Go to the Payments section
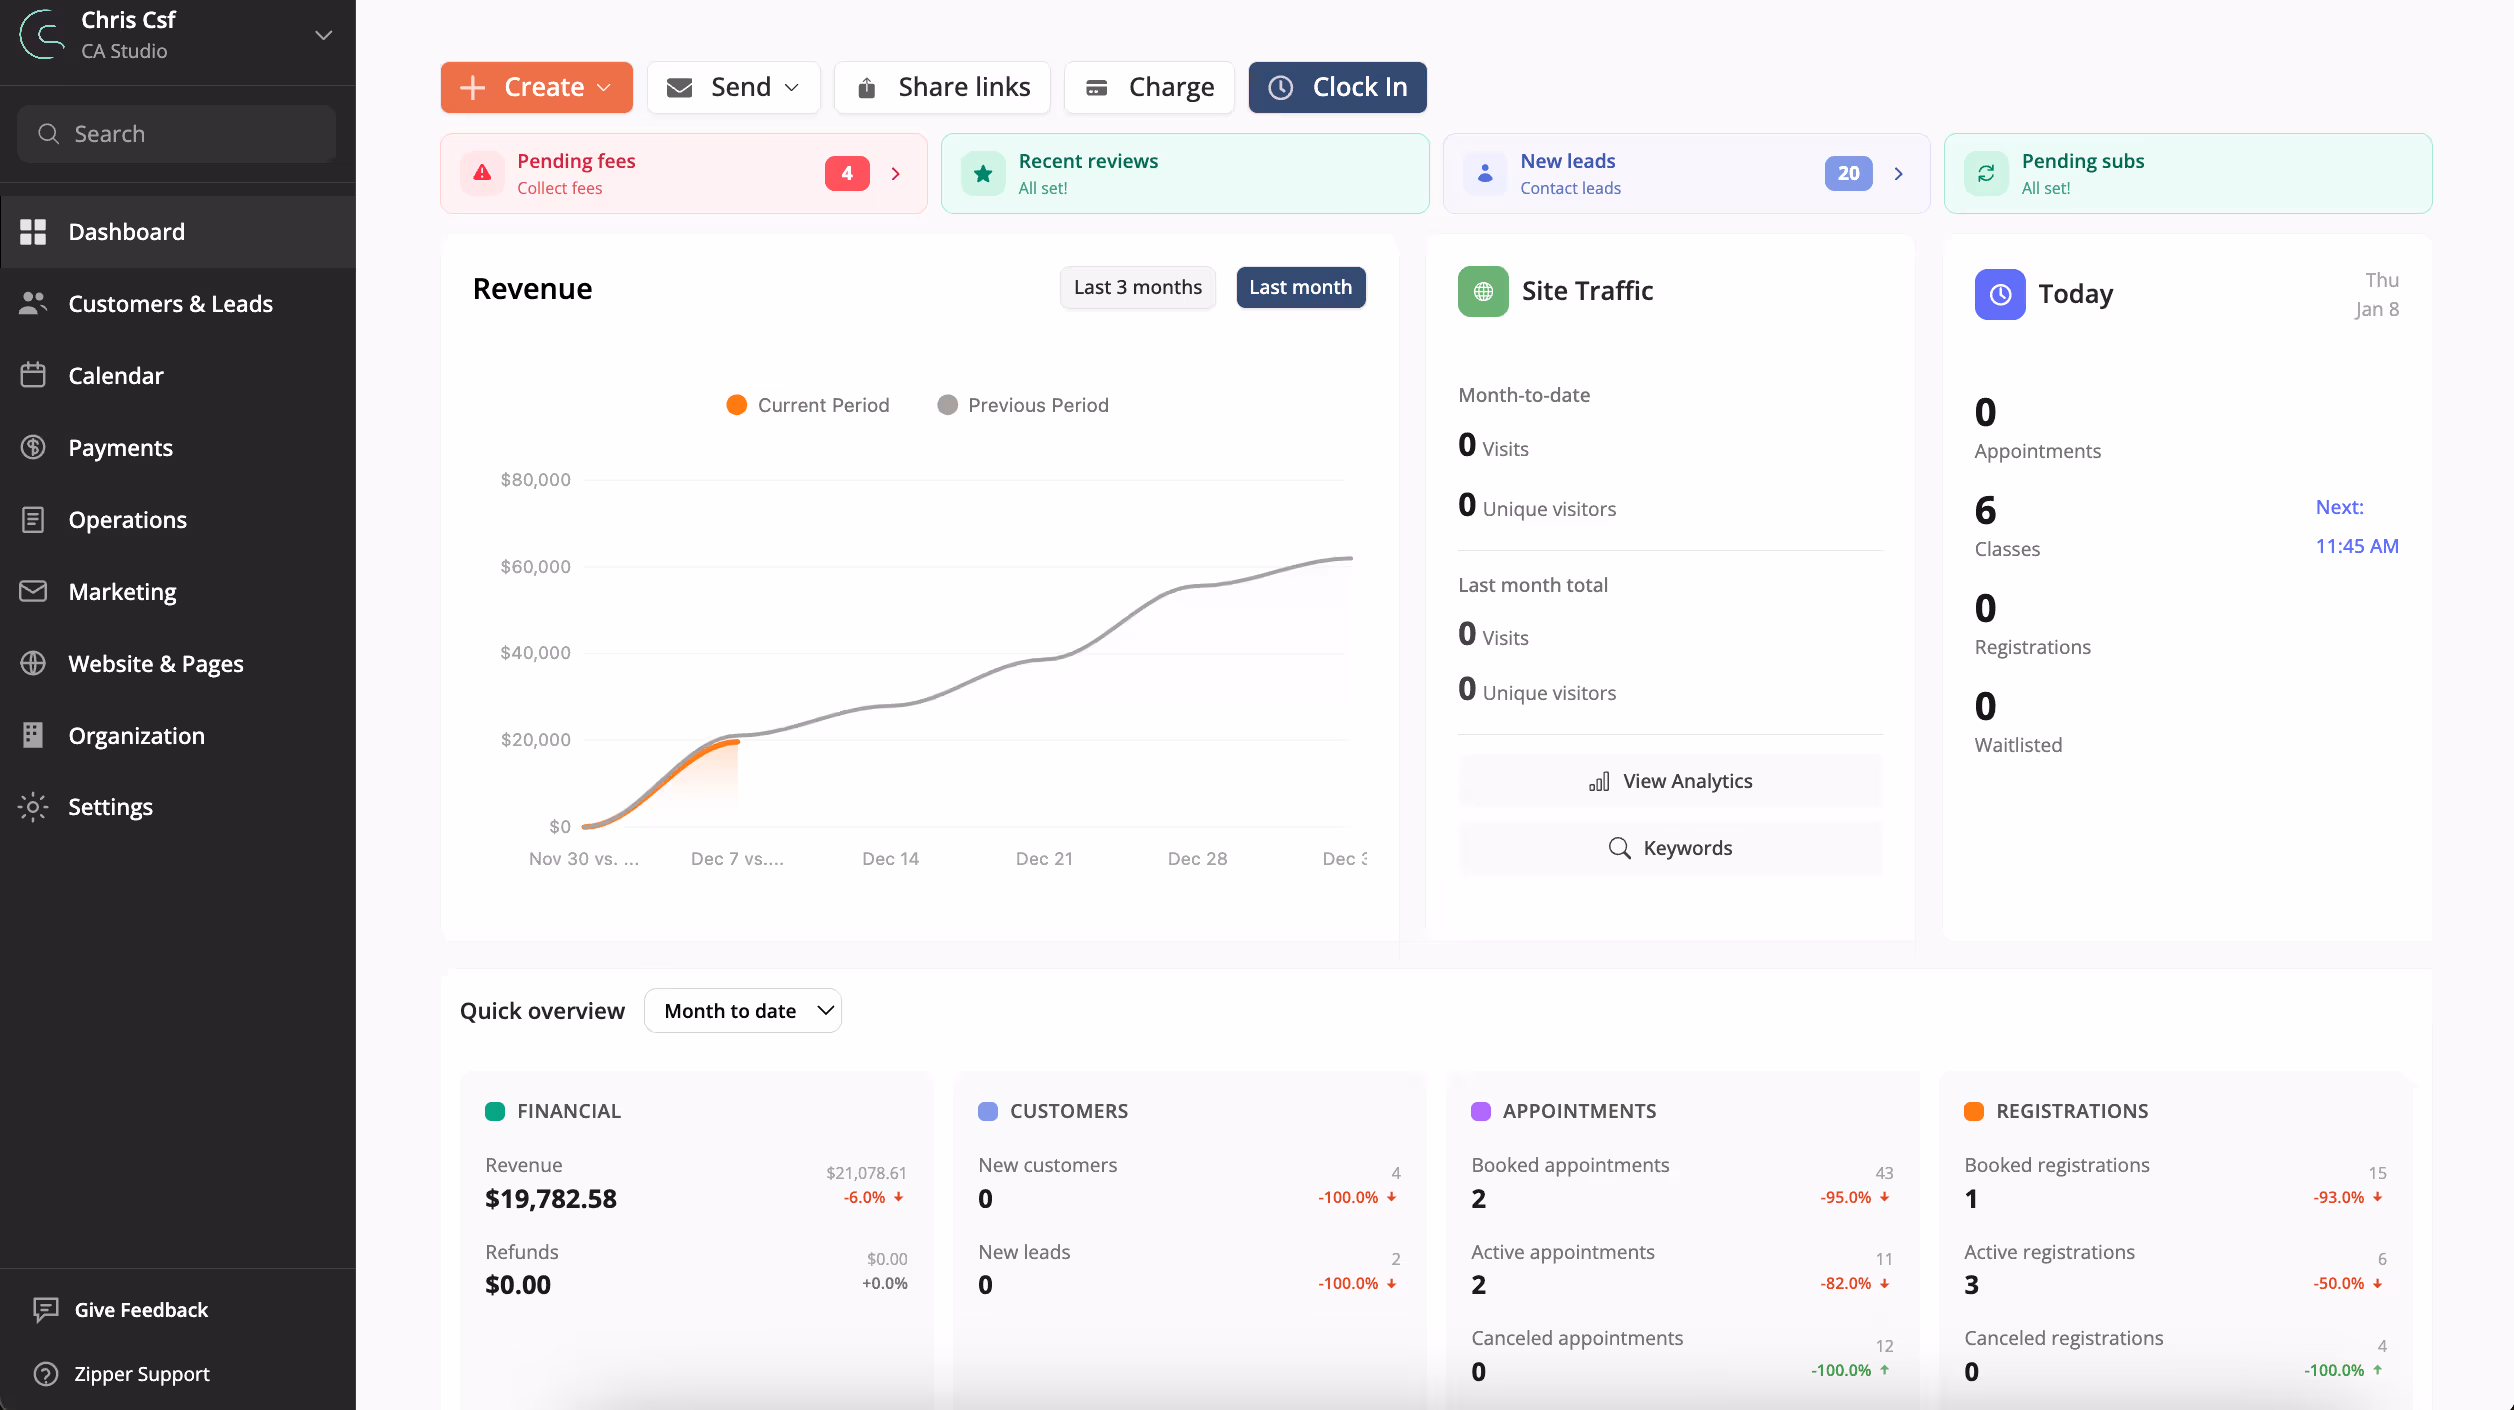 pyautogui.click(x=120, y=447)
